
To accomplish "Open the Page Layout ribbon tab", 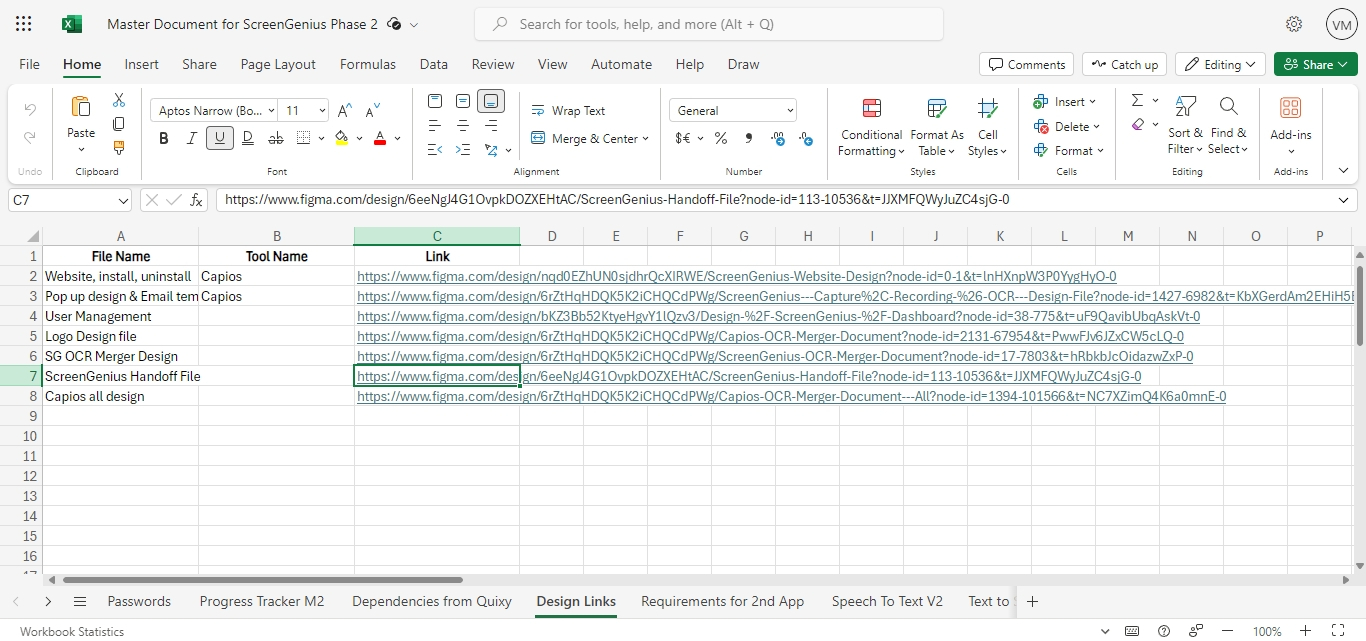I will [278, 64].
